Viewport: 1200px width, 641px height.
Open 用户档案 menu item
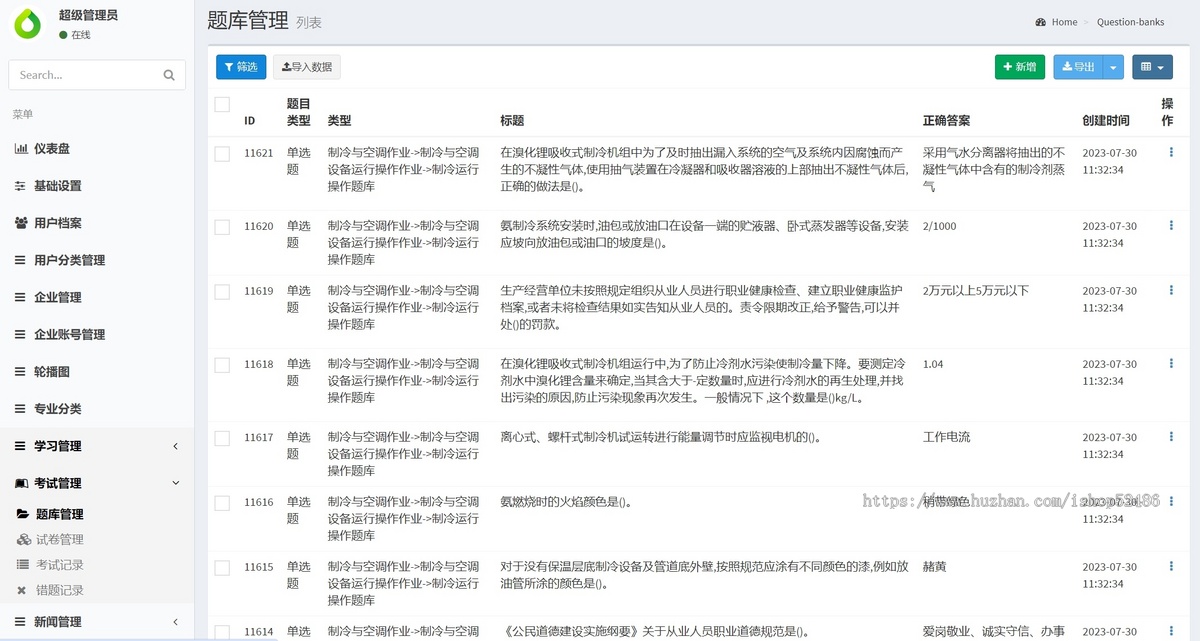pyautogui.click(x=97, y=223)
